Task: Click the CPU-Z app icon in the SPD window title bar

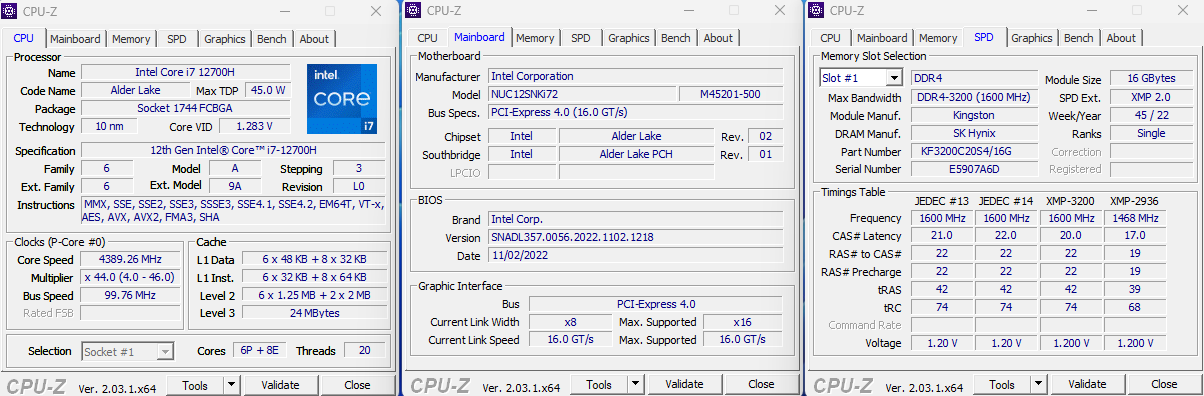Action: pyautogui.click(x=816, y=11)
